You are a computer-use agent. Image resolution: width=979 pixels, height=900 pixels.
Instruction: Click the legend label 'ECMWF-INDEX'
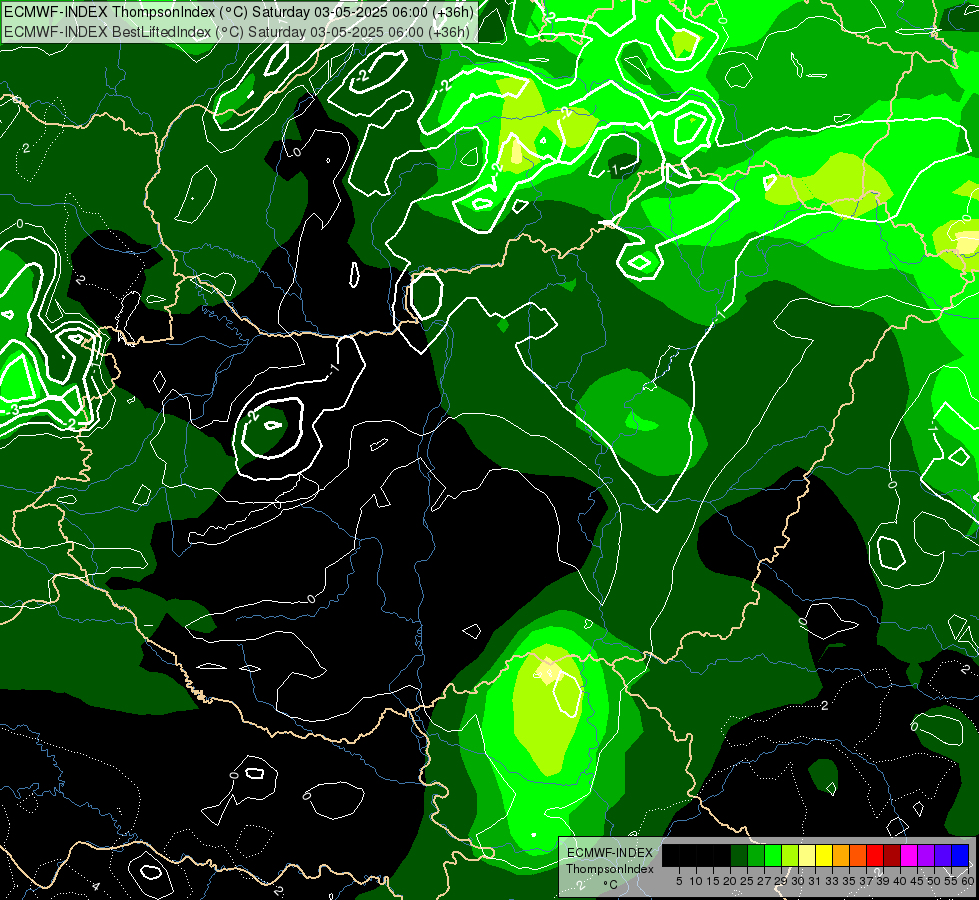[x=610, y=853]
